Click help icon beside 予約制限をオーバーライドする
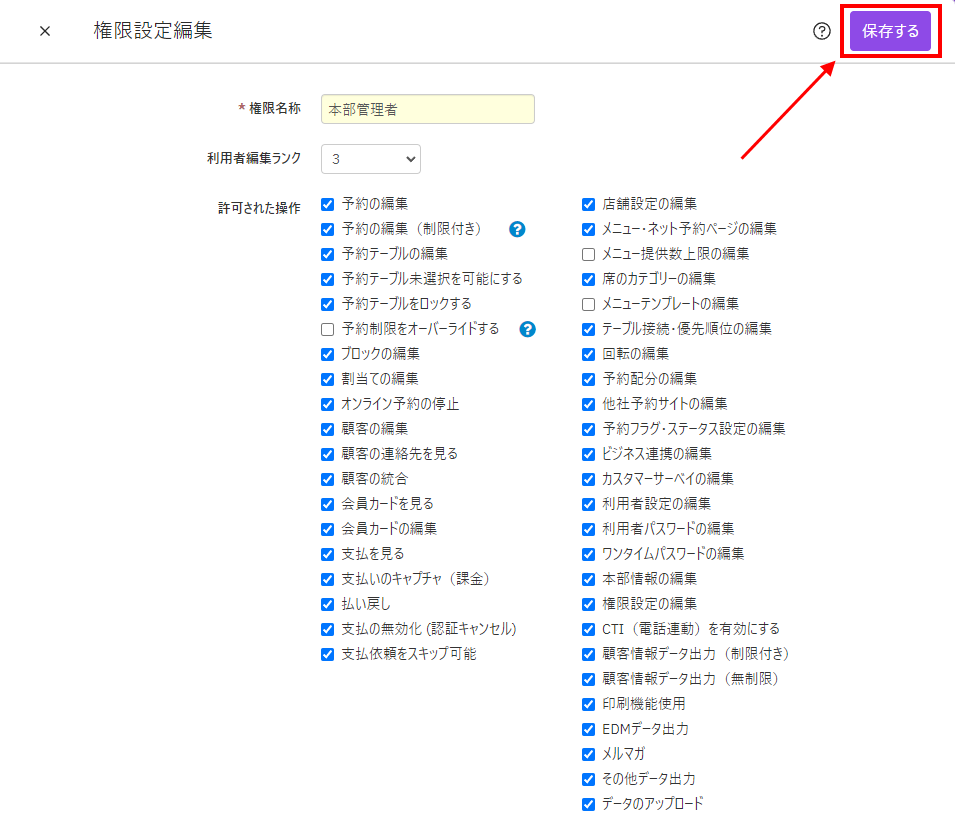This screenshot has width=955, height=830. coord(528,329)
